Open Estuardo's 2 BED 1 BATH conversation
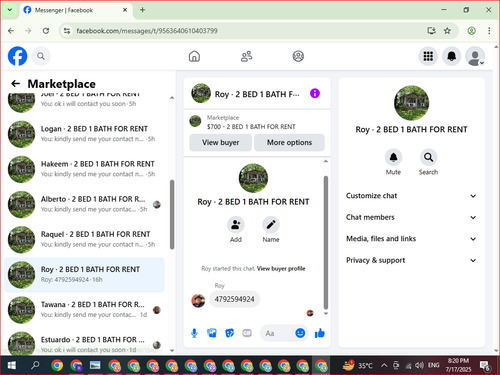 (84, 343)
